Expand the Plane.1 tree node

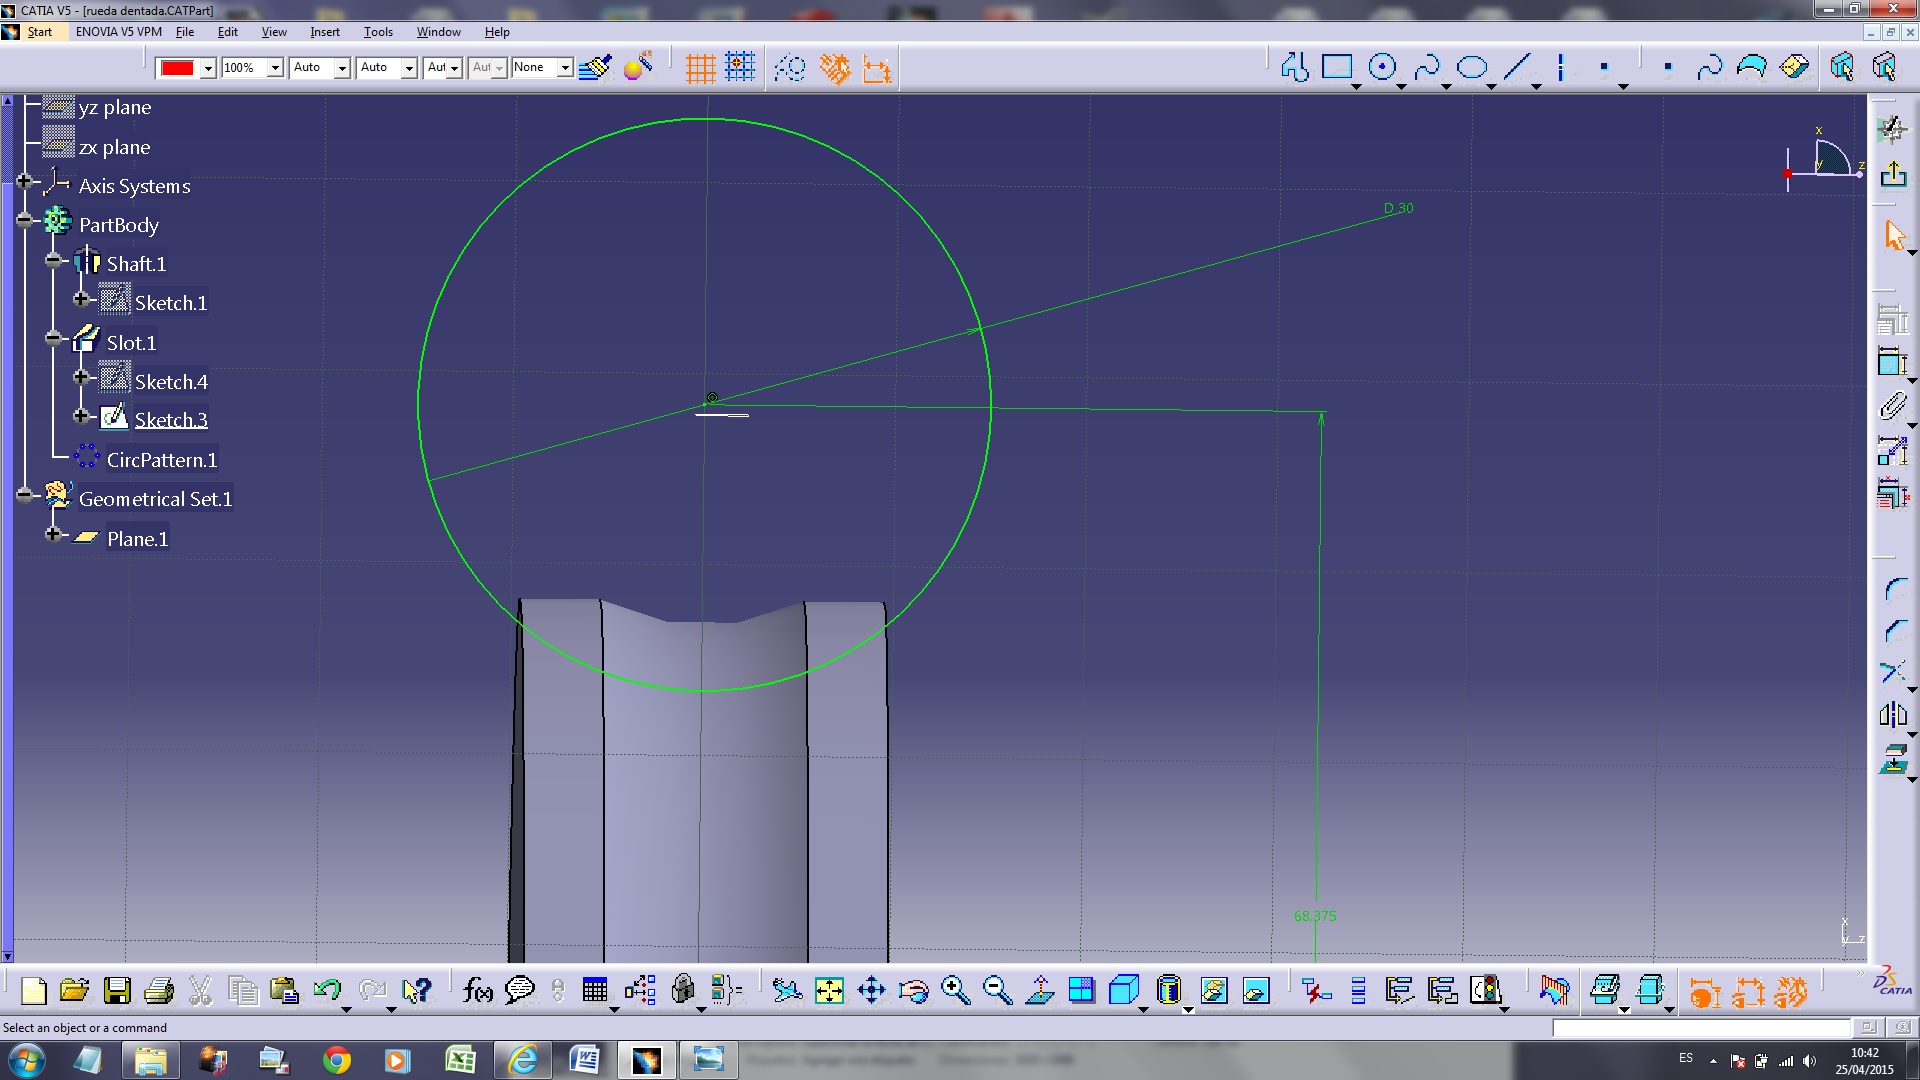pos(54,534)
